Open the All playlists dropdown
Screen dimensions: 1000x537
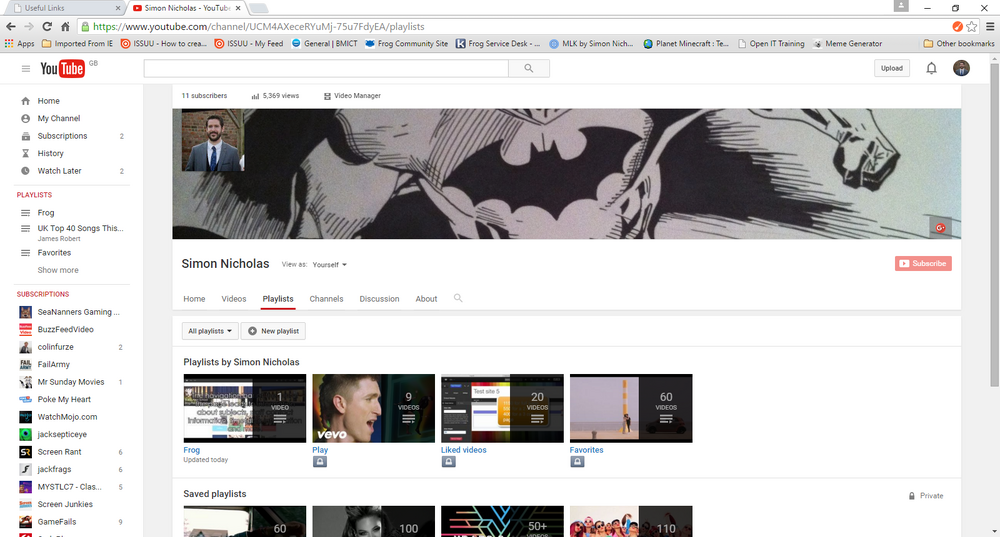click(210, 331)
